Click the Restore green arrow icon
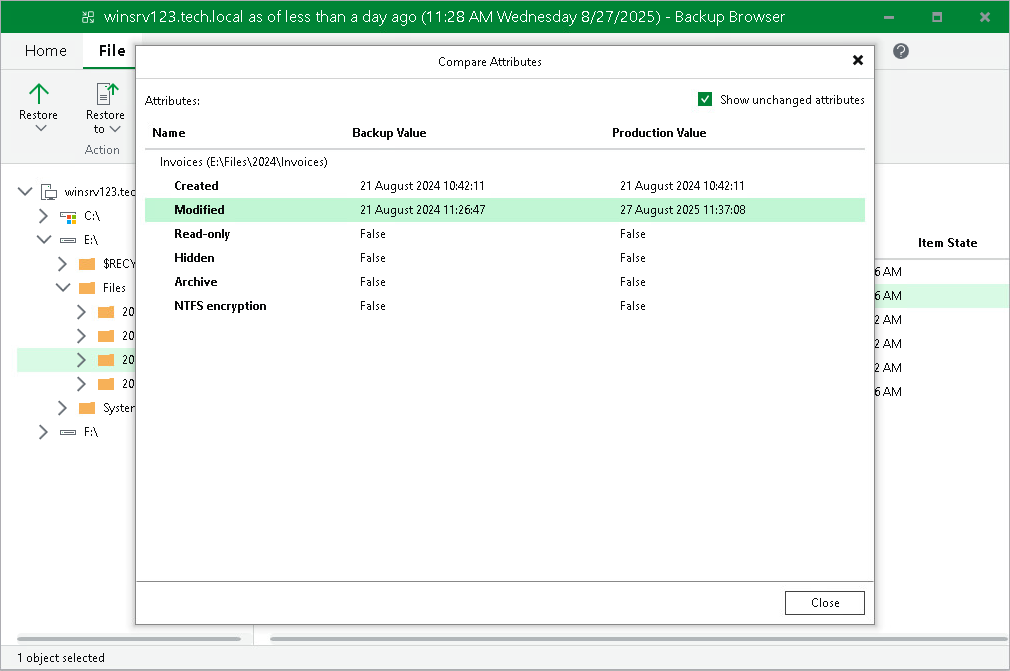 click(x=39, y=94)
